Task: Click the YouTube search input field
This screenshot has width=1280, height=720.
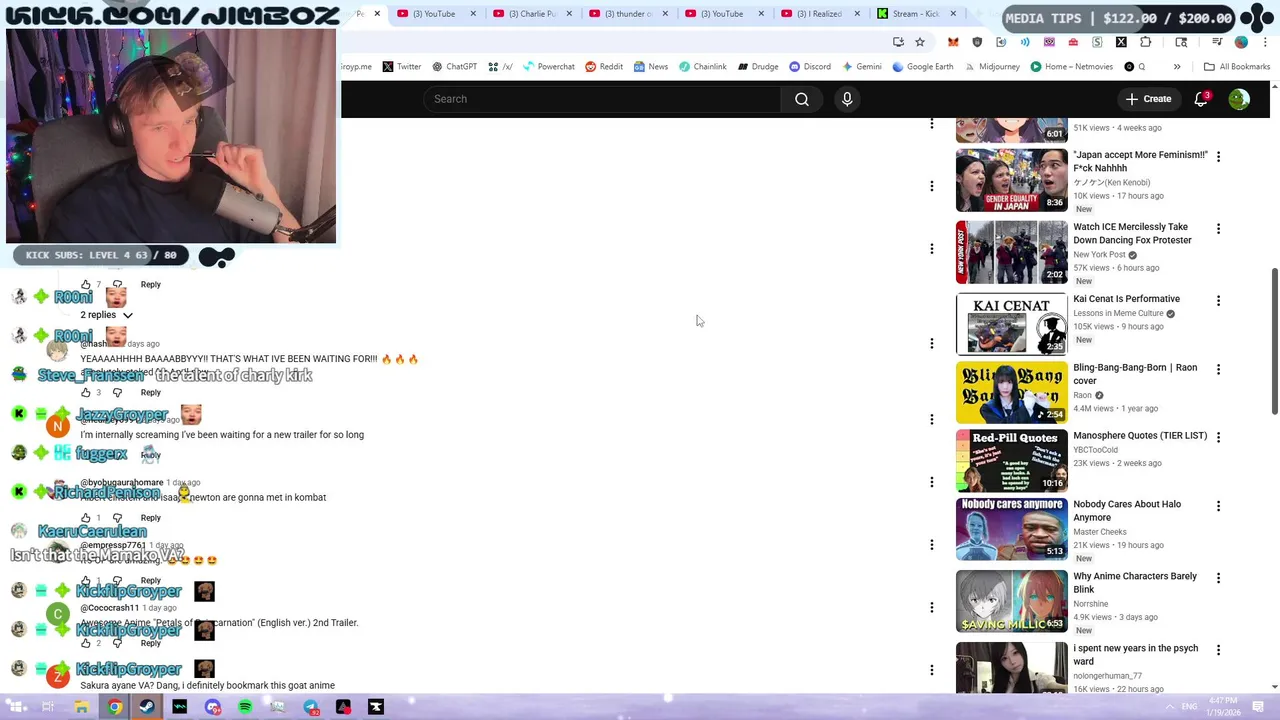Action: pos(602,99)
